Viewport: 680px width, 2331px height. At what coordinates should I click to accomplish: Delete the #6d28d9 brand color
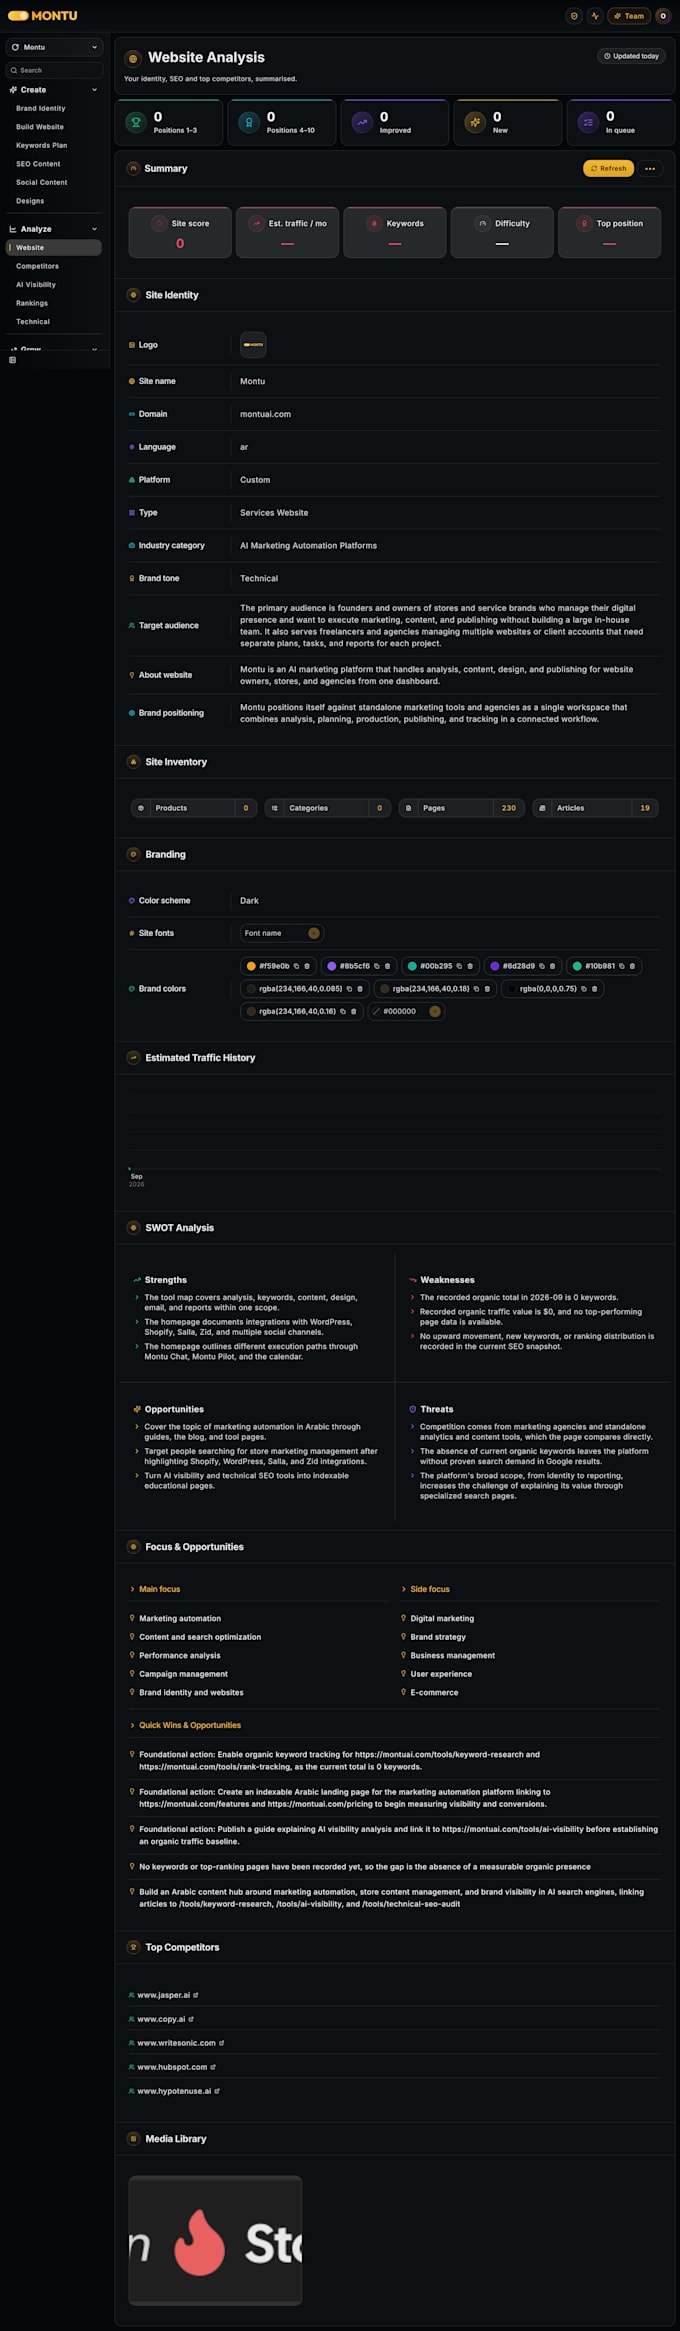click(552, 966)
